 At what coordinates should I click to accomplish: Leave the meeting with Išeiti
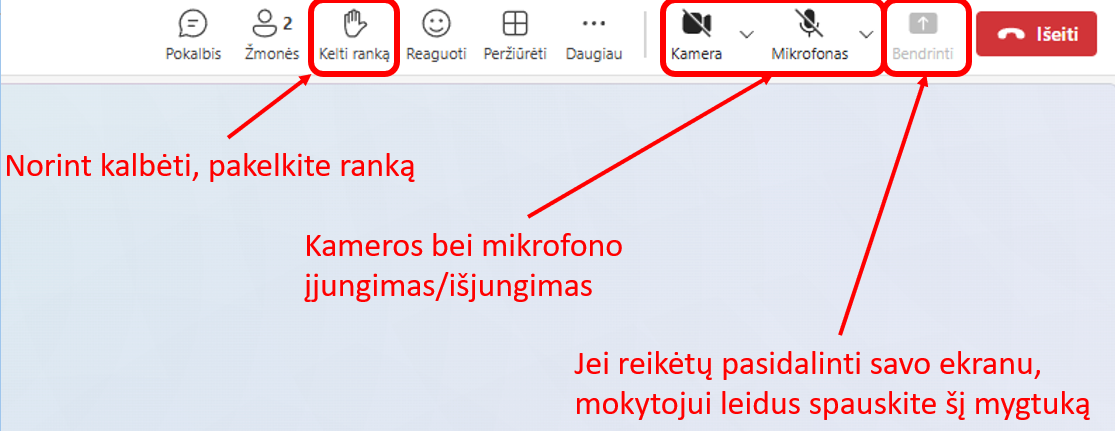(1037, 33)
